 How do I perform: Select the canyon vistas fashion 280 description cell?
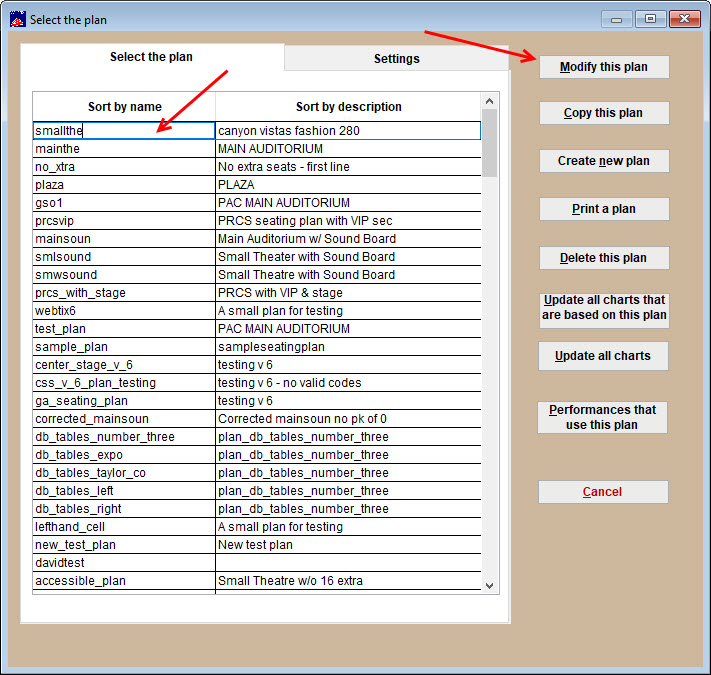[x=348, y=131]
